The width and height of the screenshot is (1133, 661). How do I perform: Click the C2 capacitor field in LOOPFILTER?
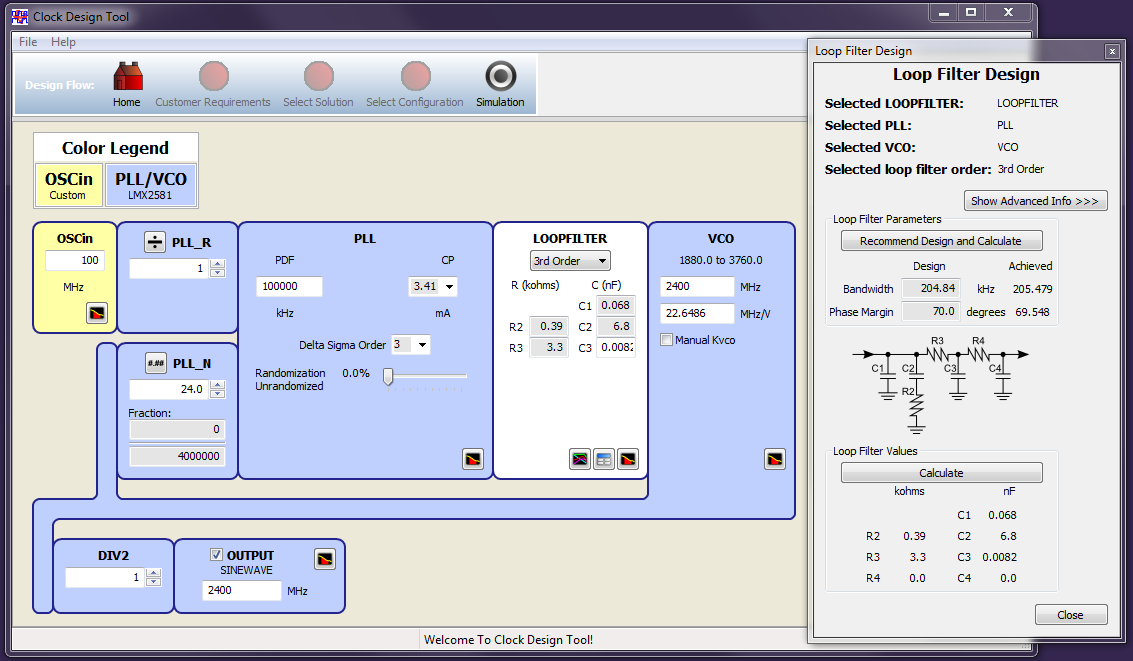click(616, 327)
